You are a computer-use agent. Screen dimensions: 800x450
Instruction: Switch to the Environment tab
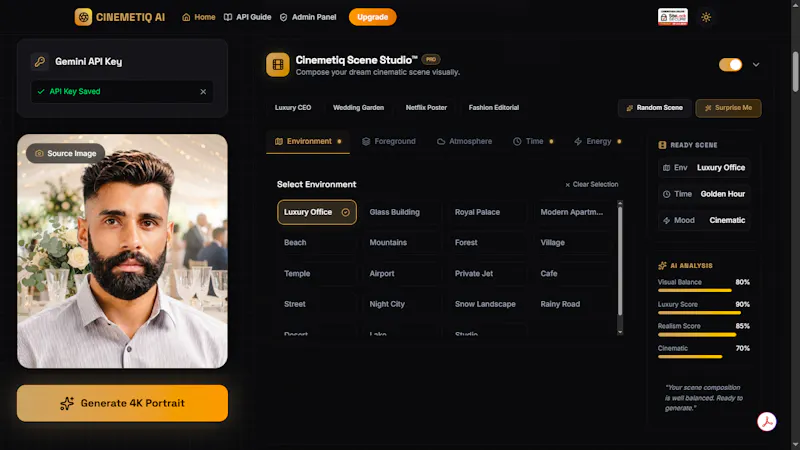pos(308,141)
